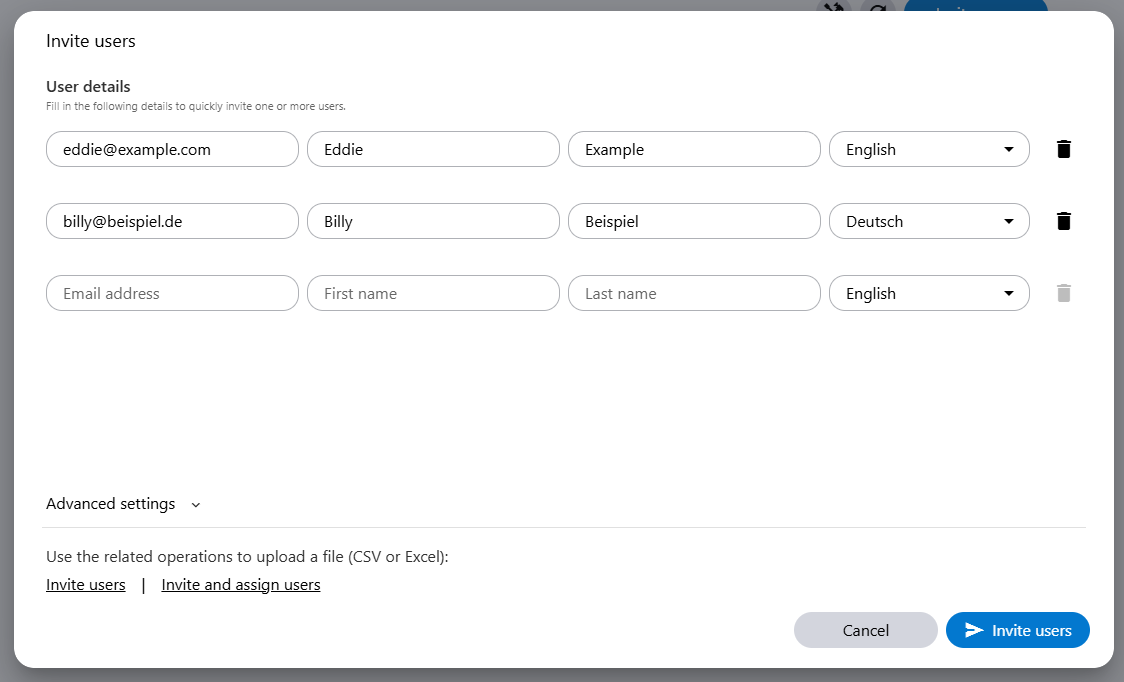1124x682 pixels.
Task: Open the language dropdown for Eddie
Action: pyautogui.click(x=929, y=149)
